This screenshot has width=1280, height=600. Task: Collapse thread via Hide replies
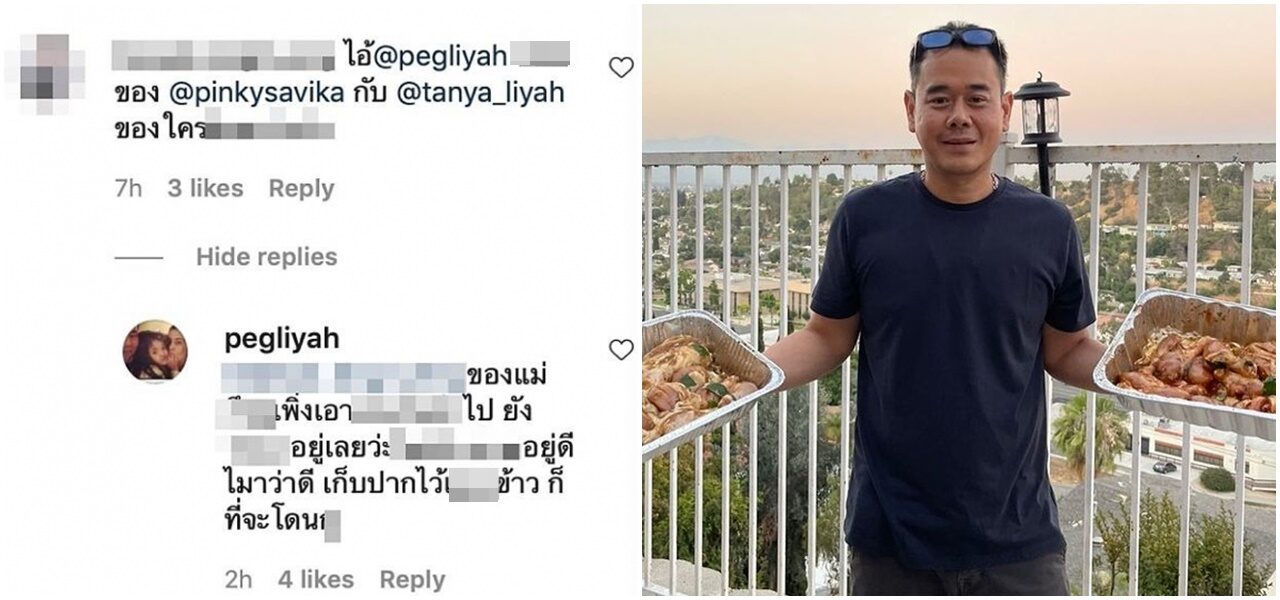(266, 257)
